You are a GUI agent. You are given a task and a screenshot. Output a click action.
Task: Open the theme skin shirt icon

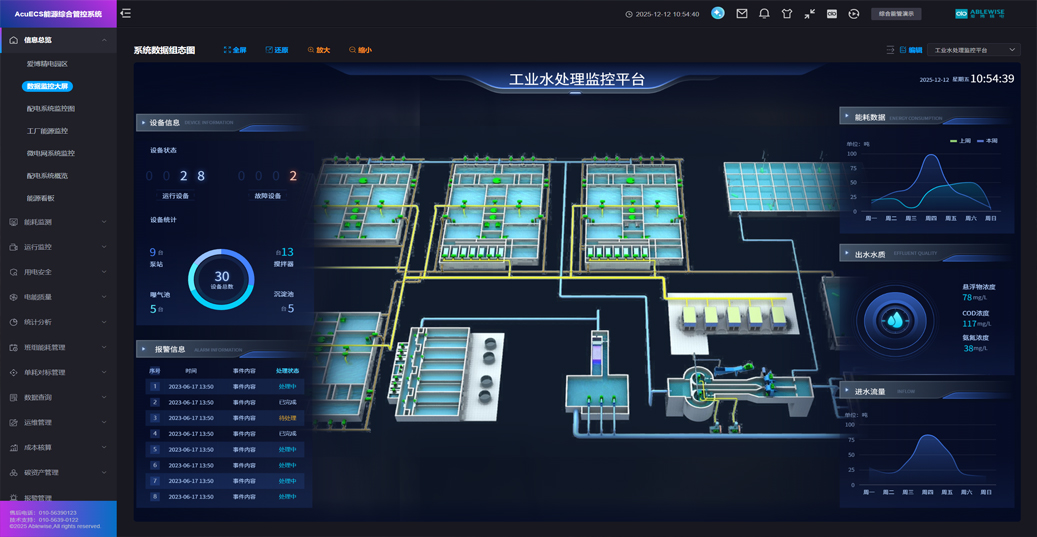787,14
